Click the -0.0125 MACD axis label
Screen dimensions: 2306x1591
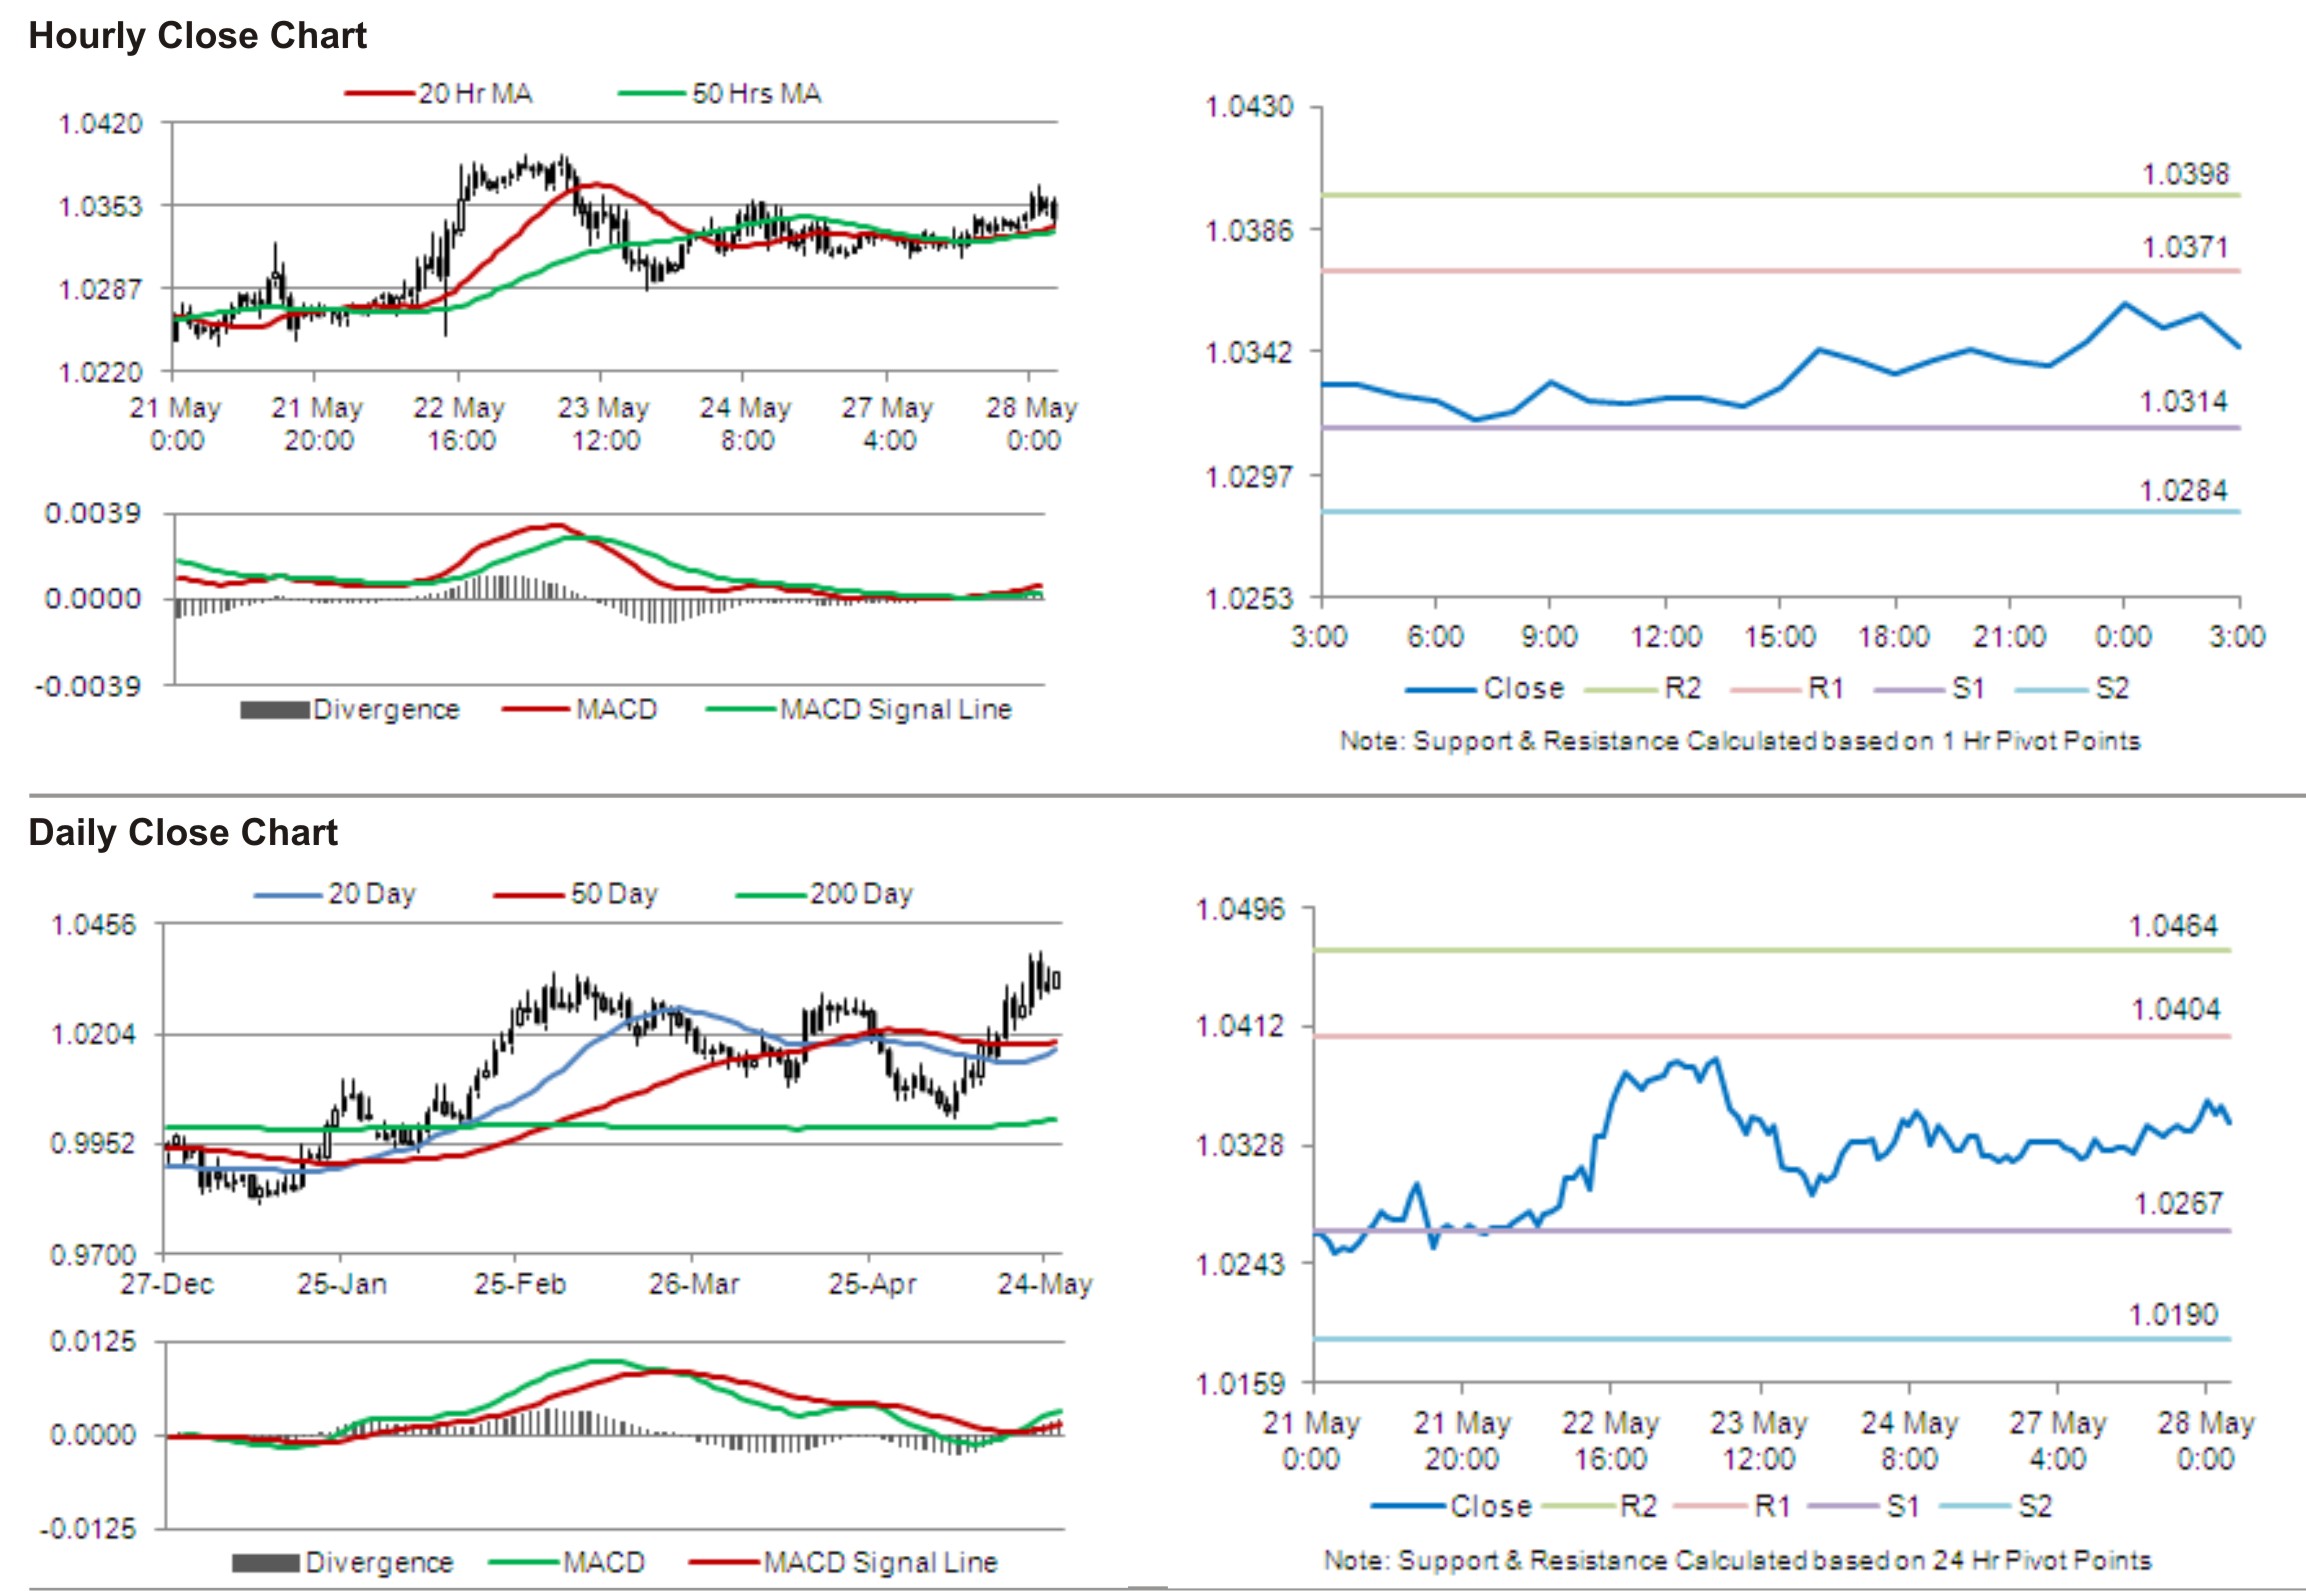(x=87, y=1528)
